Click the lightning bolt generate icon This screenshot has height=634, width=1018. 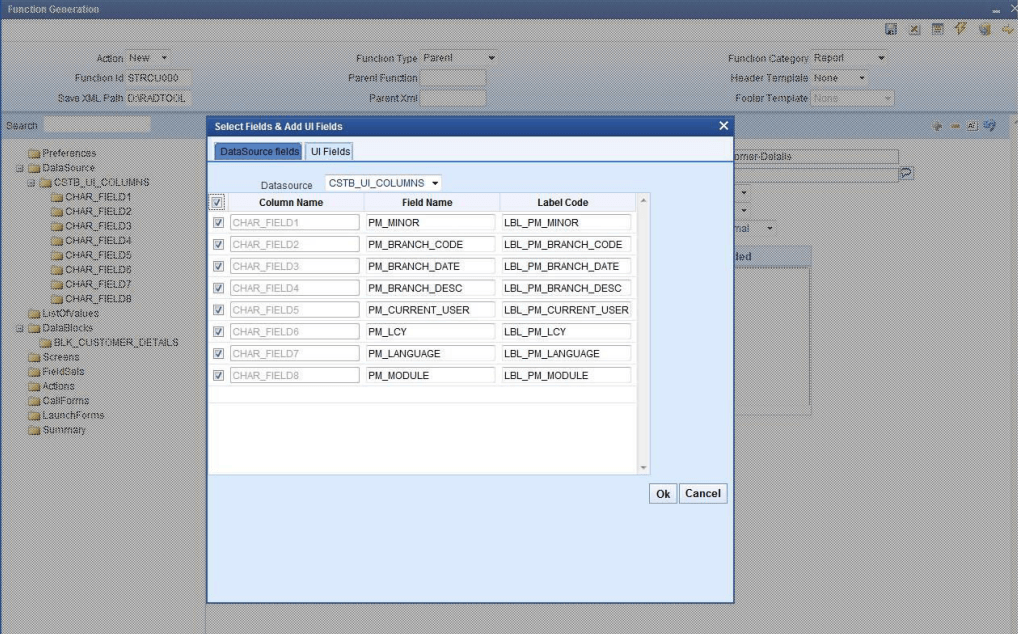[x=960, y=29]
